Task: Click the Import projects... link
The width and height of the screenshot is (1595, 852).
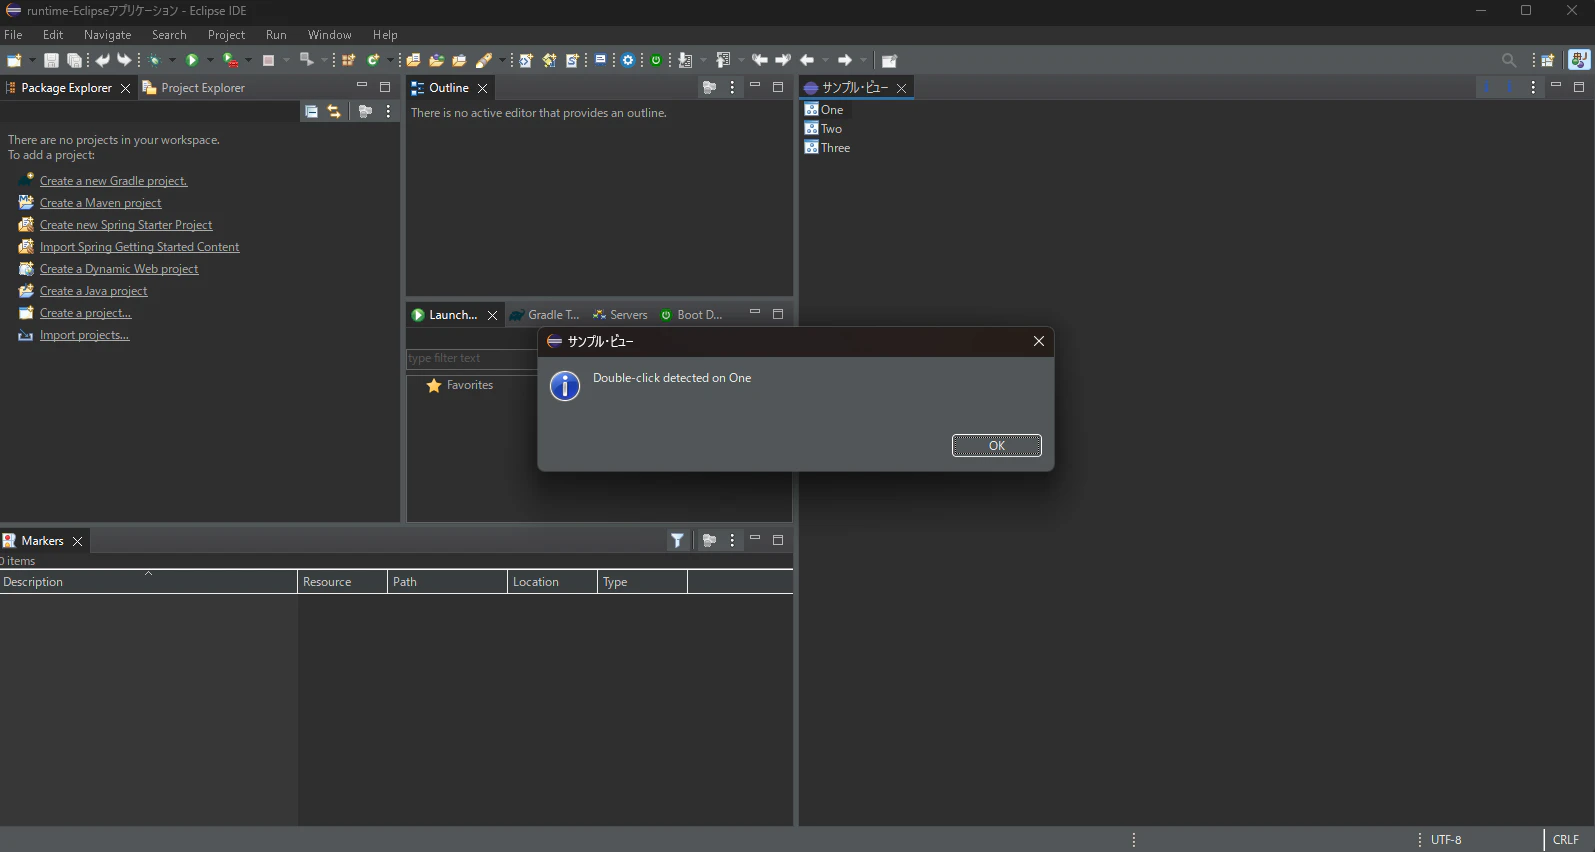Action: (84, 335)
